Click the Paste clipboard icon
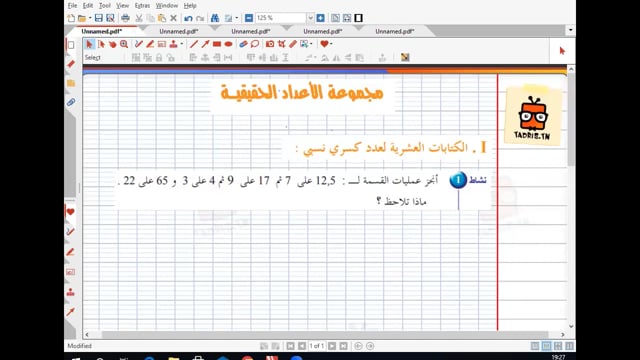Screen dimensions: 640x360 click(162, 18)
